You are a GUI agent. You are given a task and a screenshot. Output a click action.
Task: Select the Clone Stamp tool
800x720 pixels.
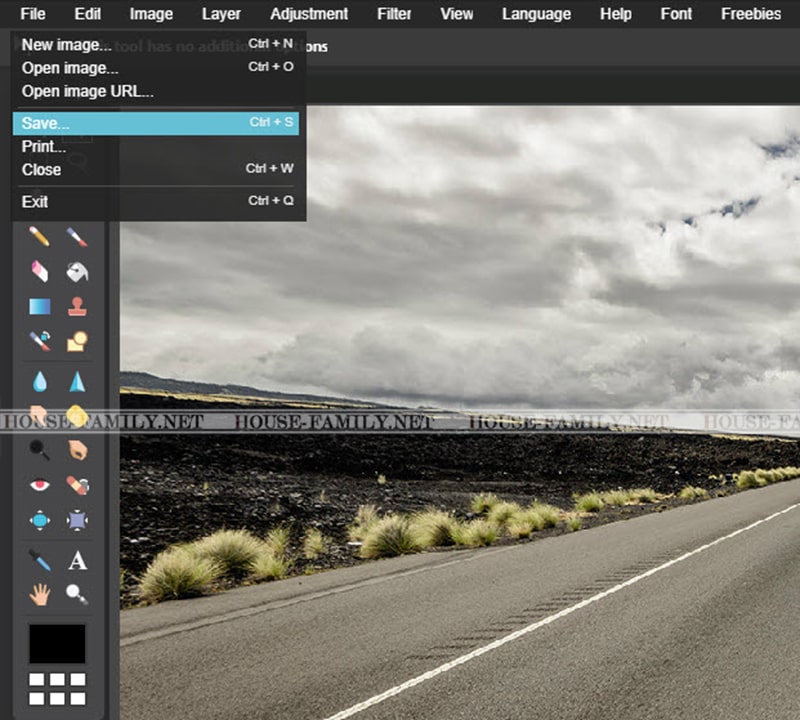tap(77, 306)
